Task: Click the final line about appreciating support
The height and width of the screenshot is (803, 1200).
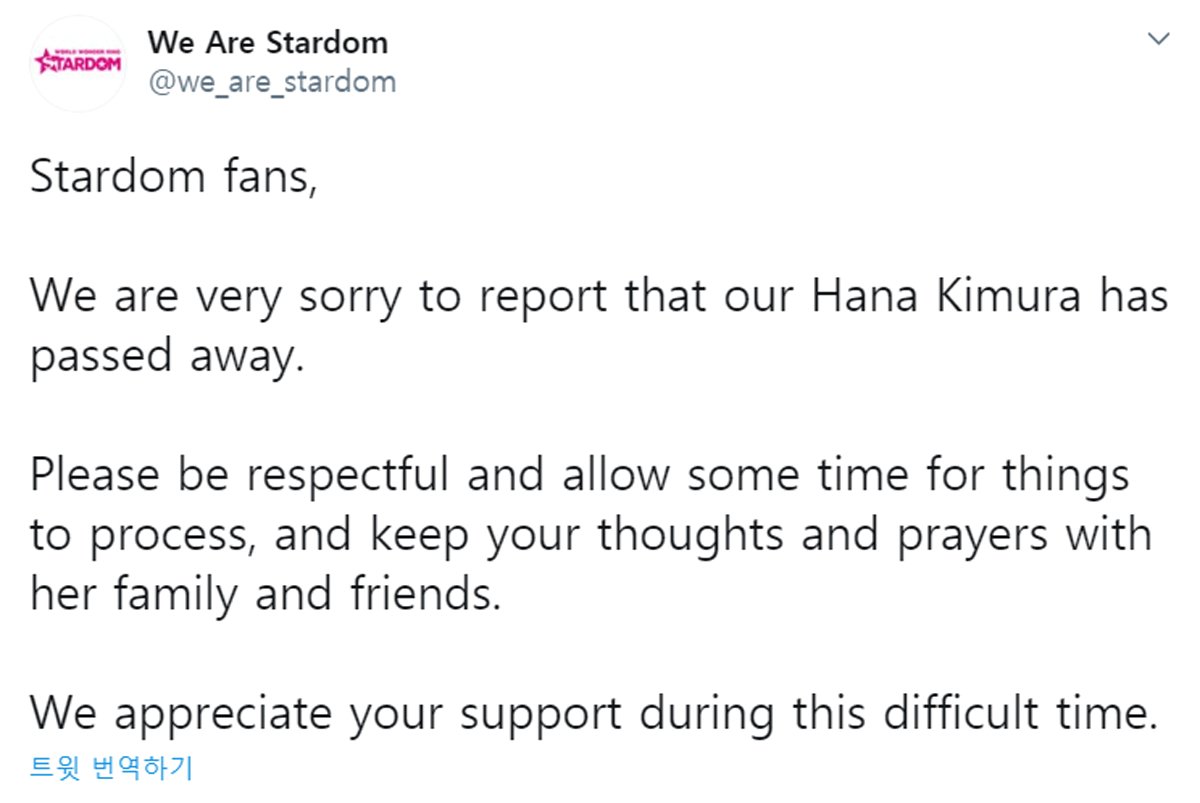Action: pyautogui.click(x=590, y=714)
